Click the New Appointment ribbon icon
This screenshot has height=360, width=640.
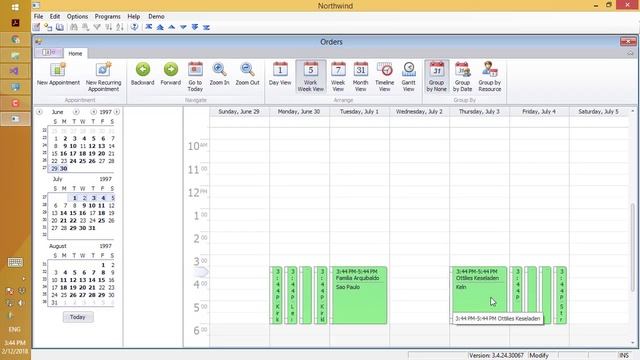pyautogui.click(x=58, y=74)
